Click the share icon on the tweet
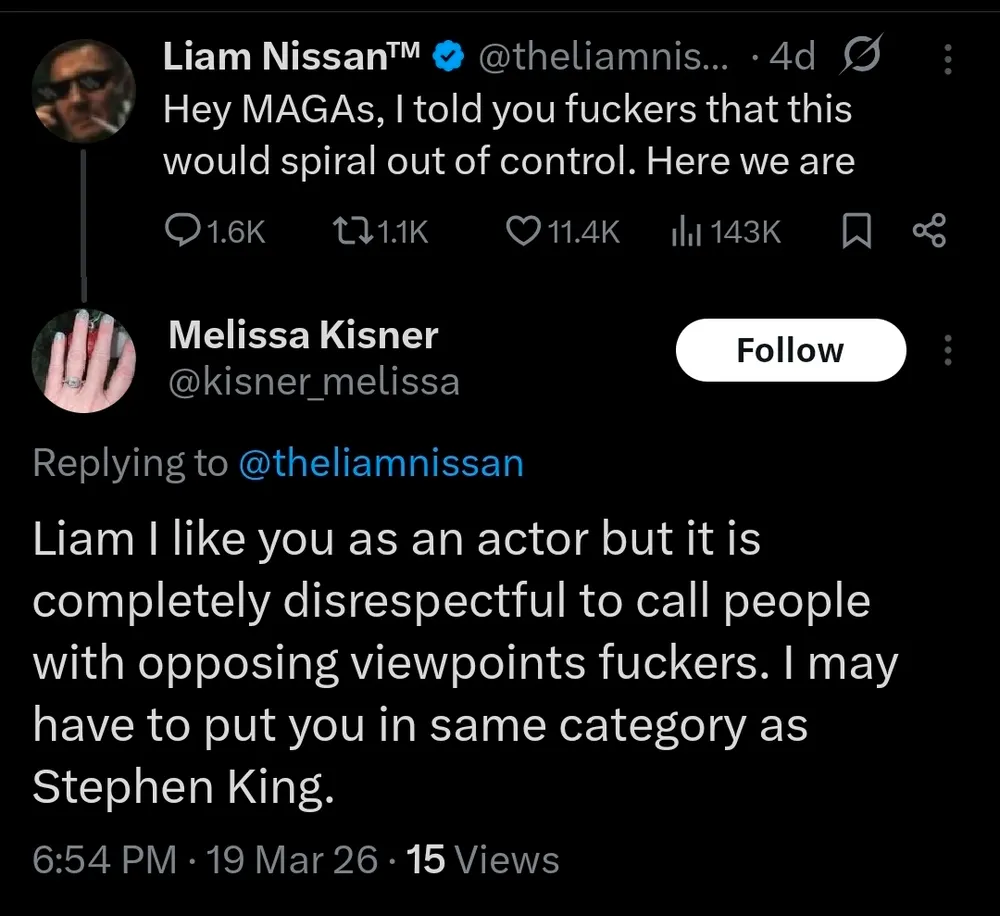This screenshot has width=1000, height=916. [x=929, y=232]
